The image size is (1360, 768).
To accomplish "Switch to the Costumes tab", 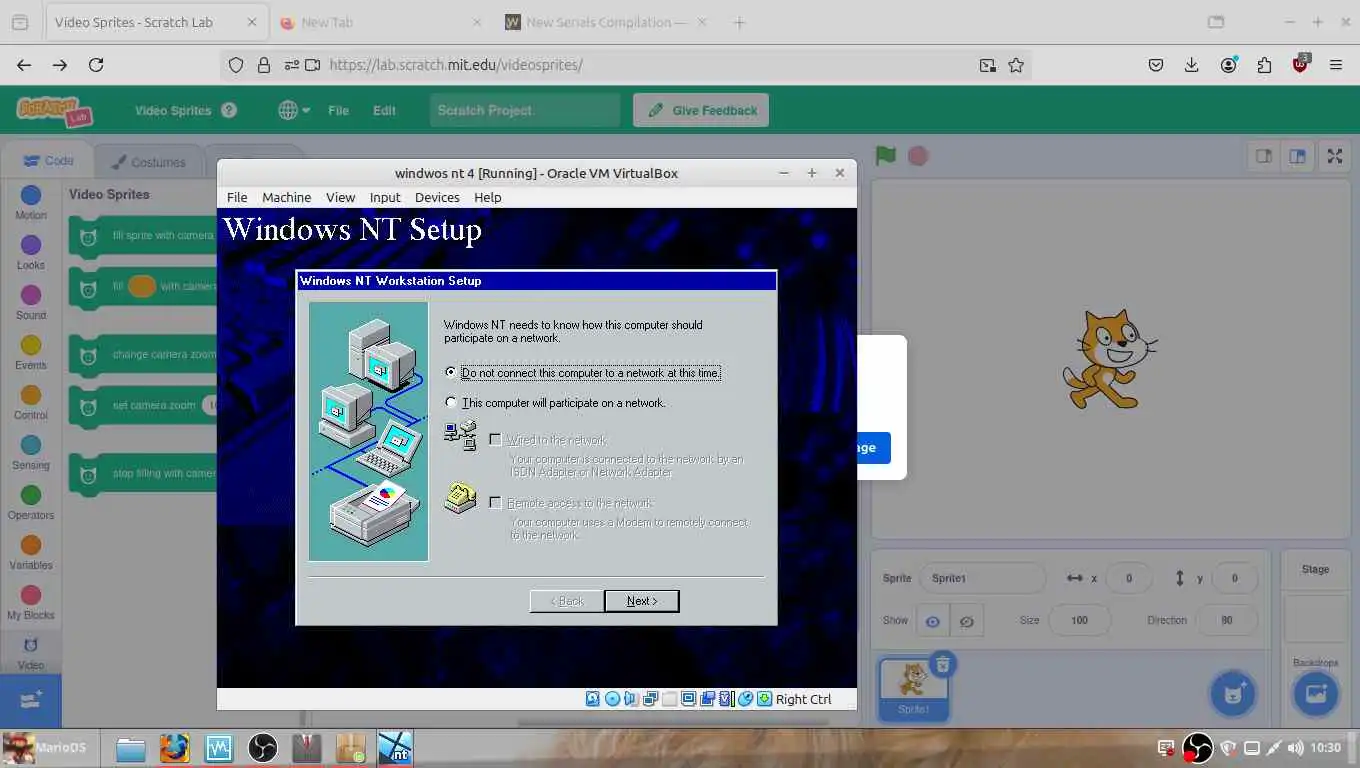I will (148, 161).
